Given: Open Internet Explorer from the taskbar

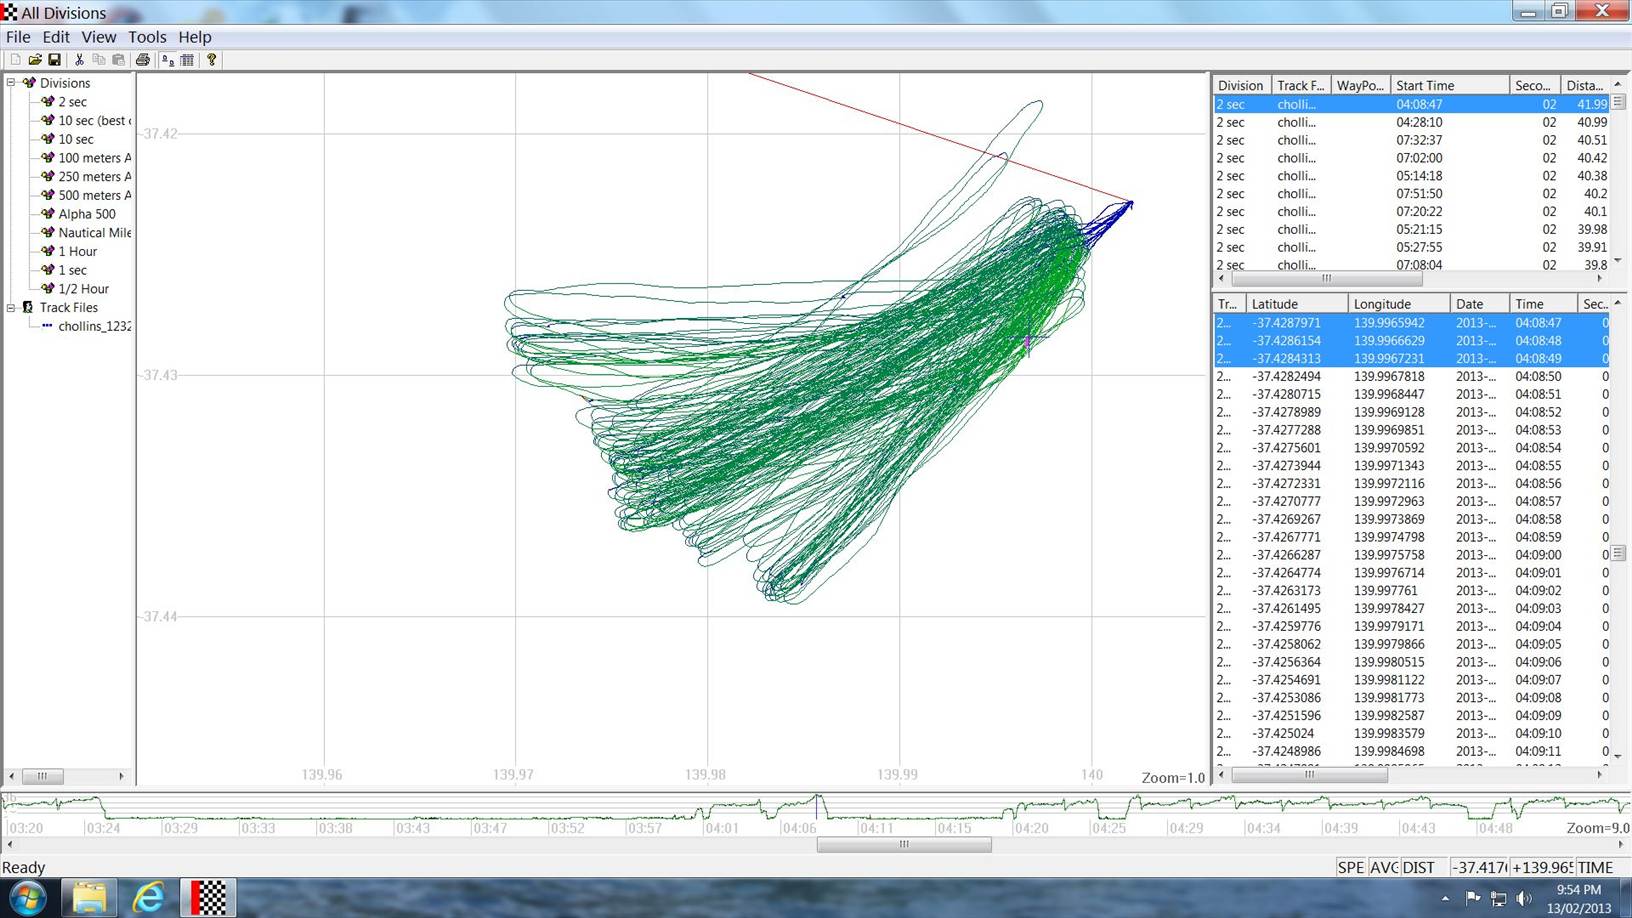Looking at the screenshot, I should (148, 897).
